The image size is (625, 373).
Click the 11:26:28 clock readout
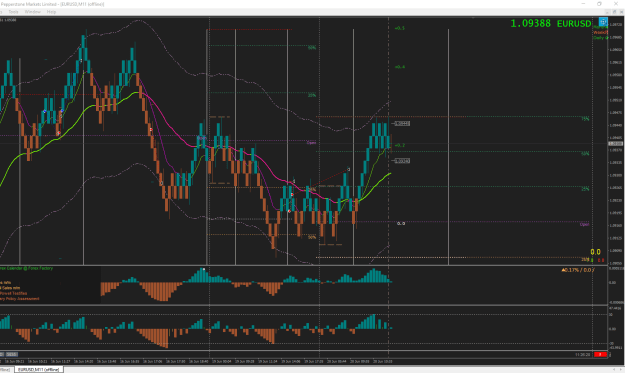[582, 354]
